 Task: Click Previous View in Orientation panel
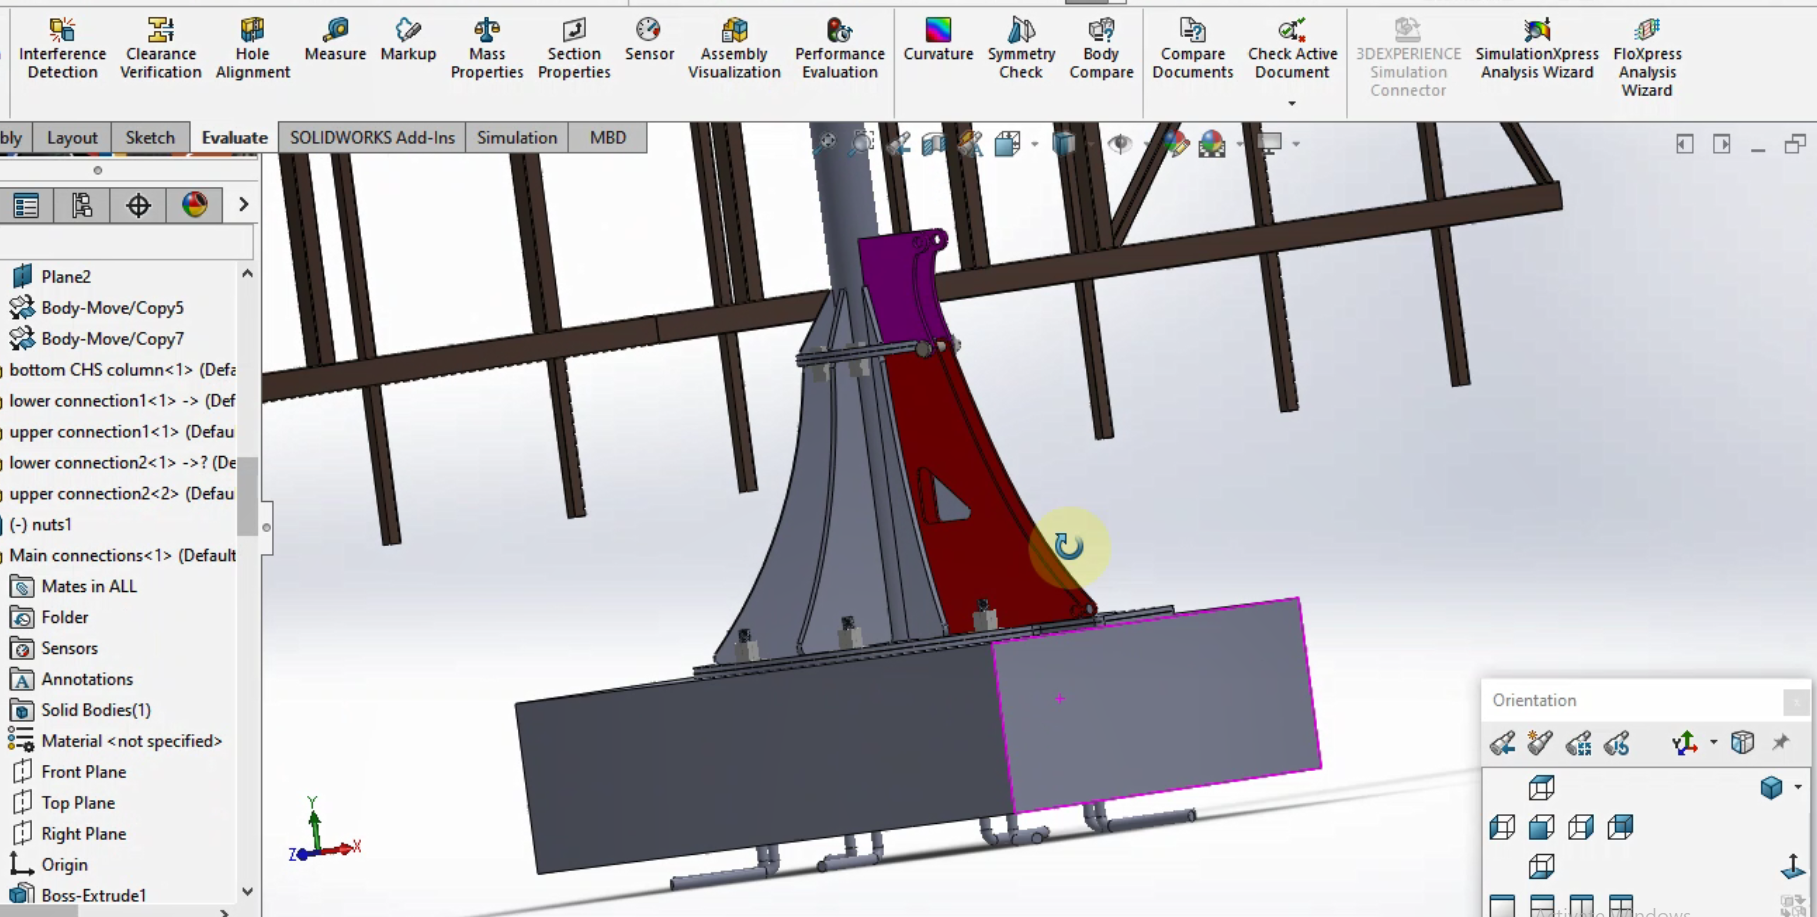click(1502, 743)
